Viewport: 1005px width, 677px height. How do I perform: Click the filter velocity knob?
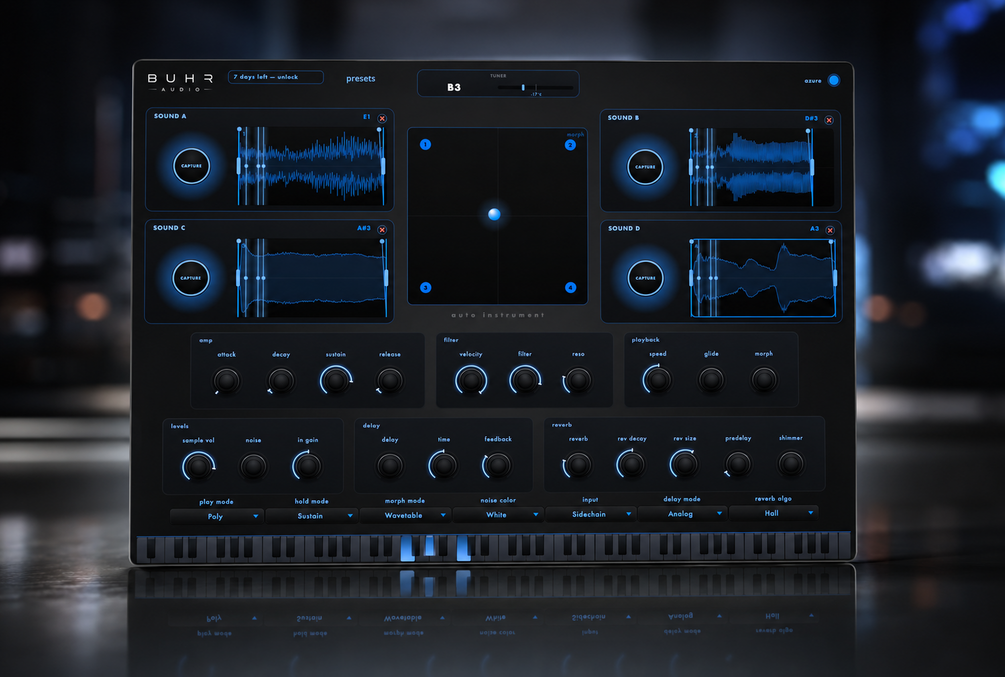[471, 380]
